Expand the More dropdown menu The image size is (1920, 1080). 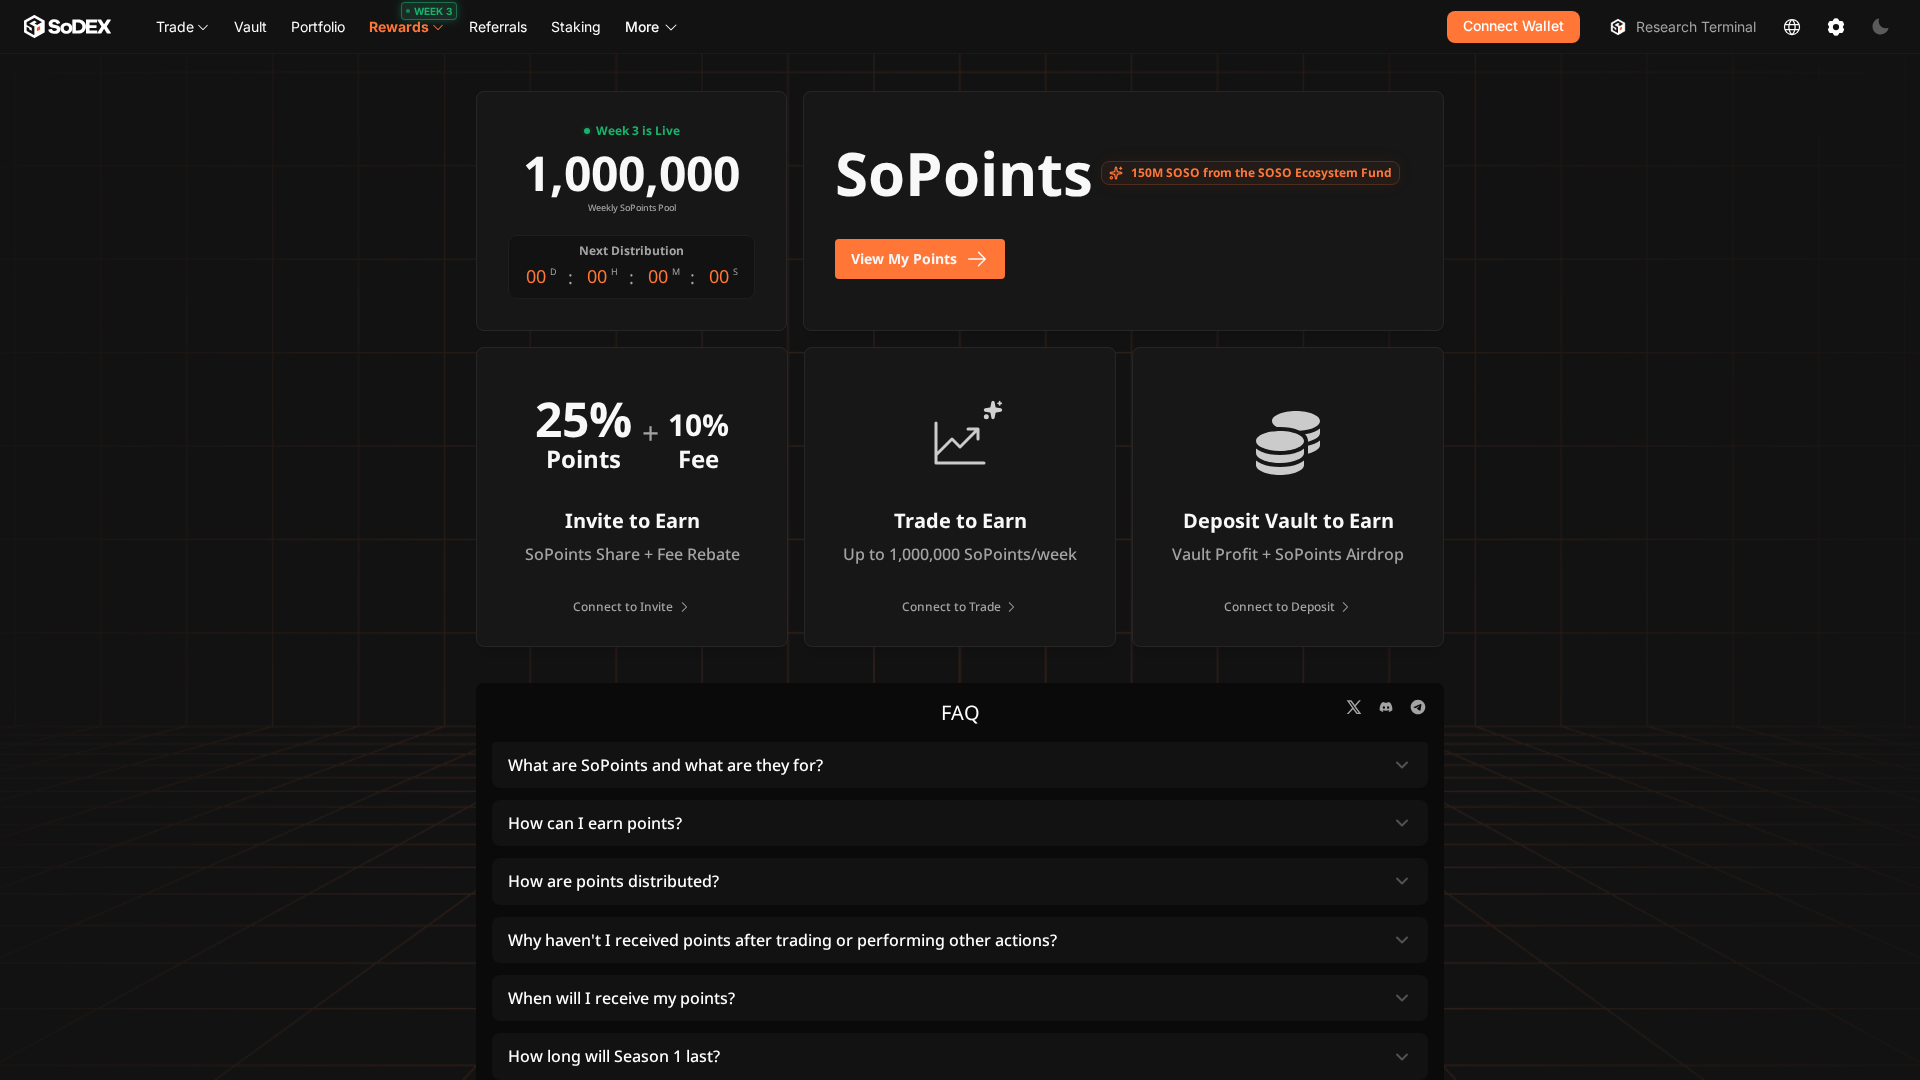tap(650, 27)
